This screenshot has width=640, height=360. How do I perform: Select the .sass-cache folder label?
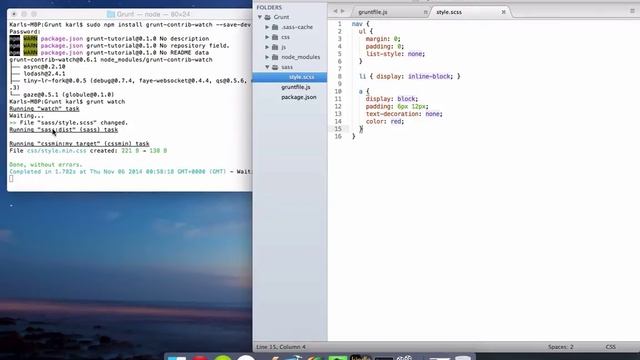tap(297, 27)
